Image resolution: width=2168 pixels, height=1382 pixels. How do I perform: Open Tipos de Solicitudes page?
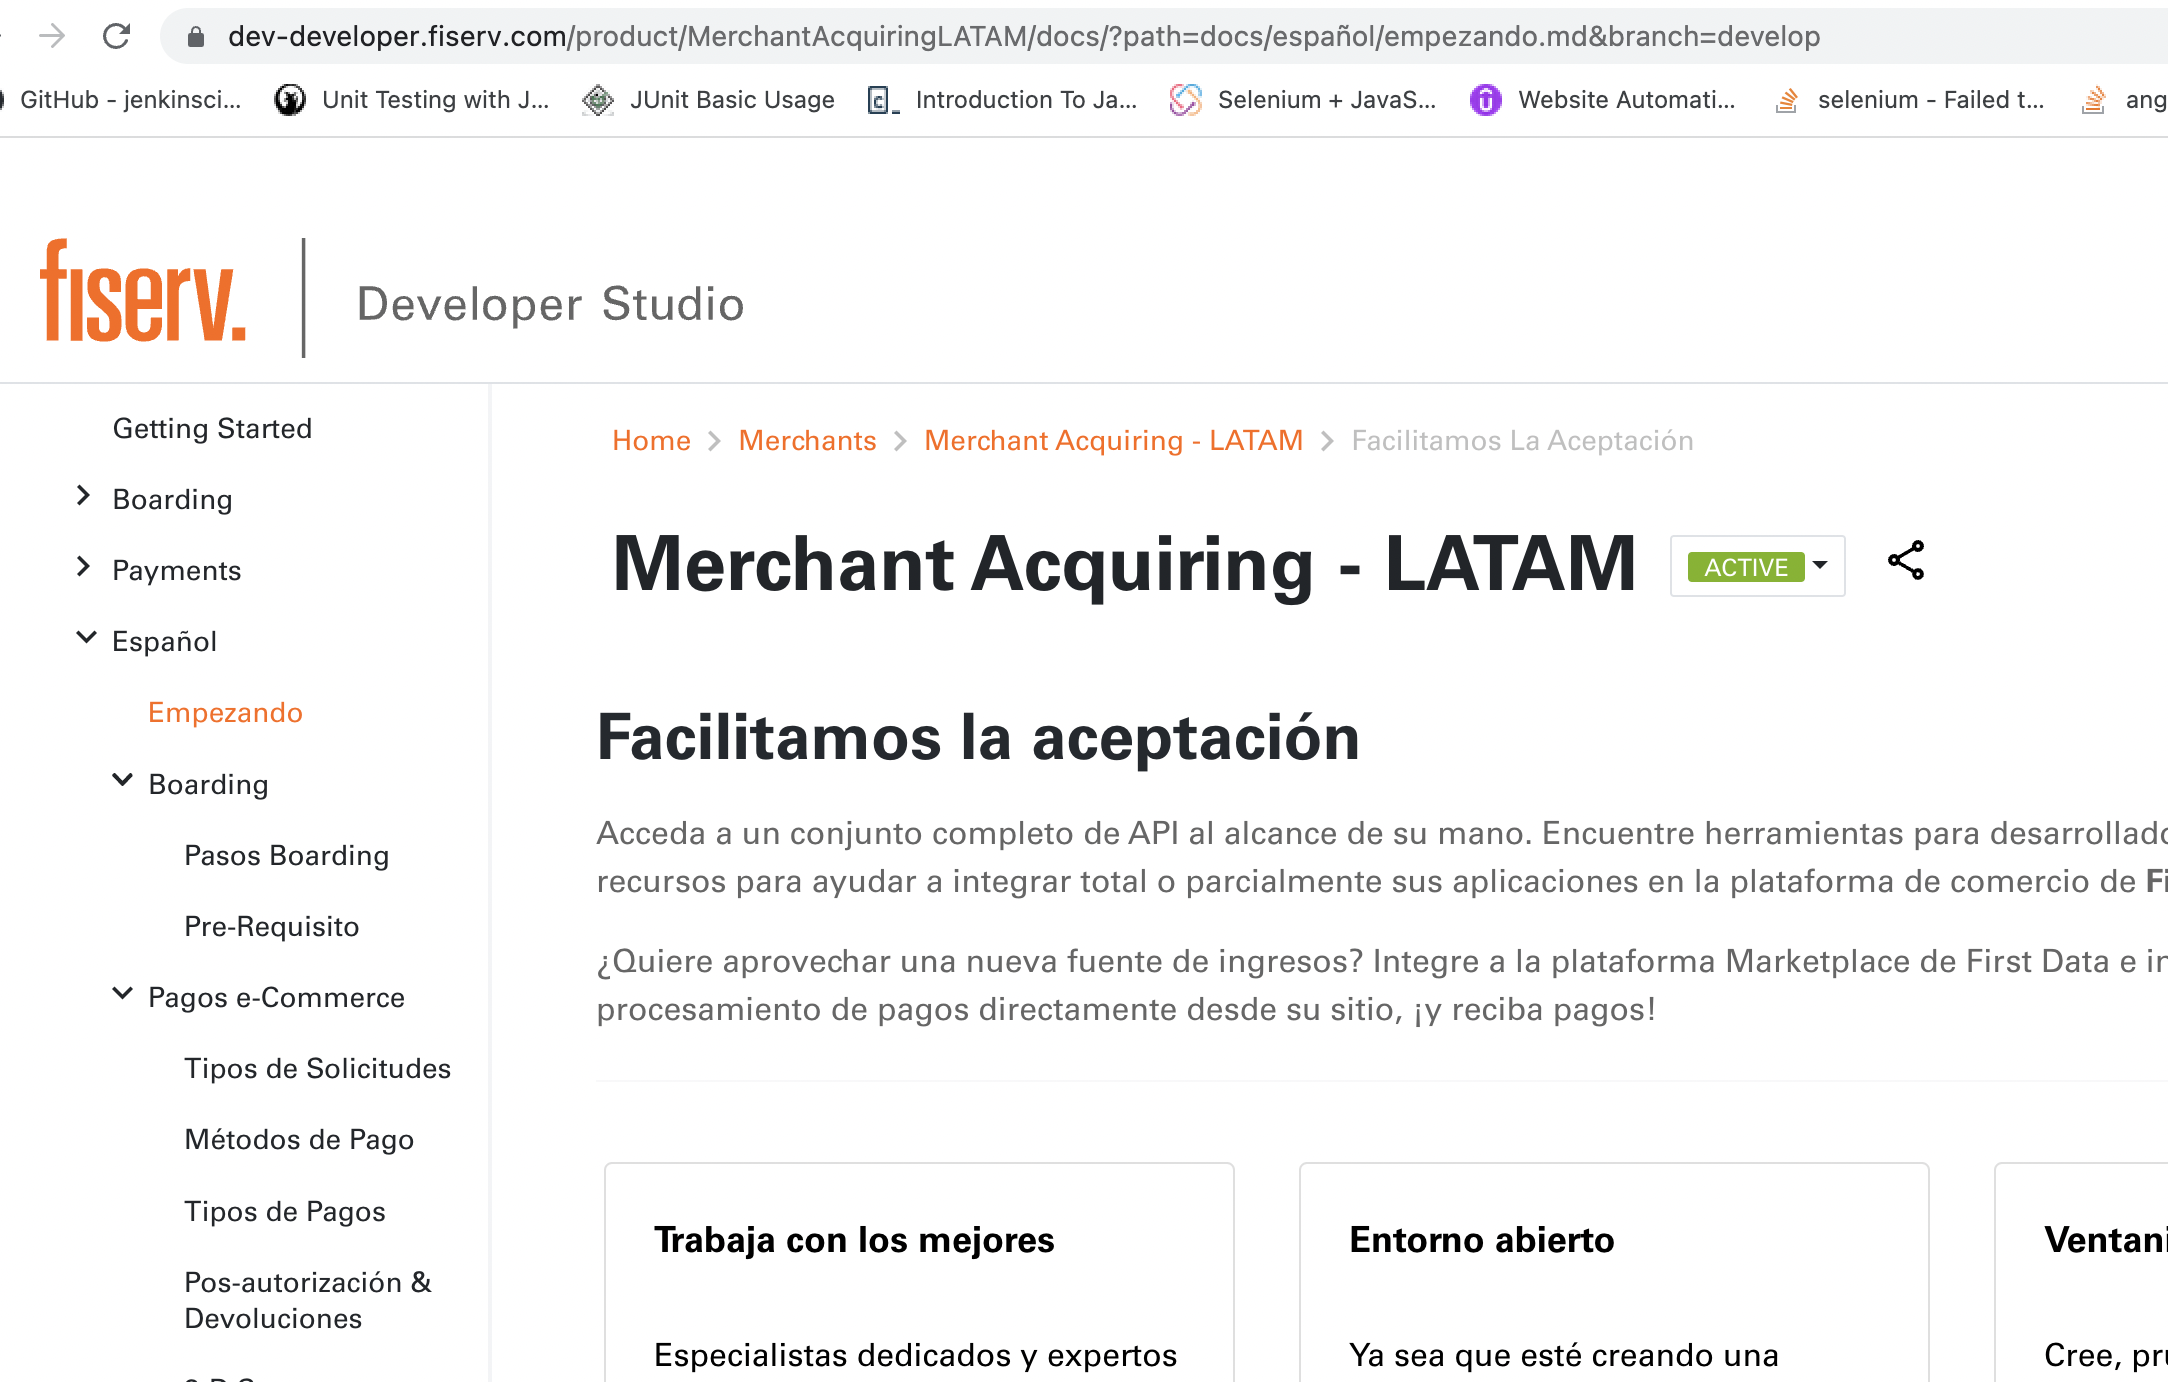[317, 1069]
